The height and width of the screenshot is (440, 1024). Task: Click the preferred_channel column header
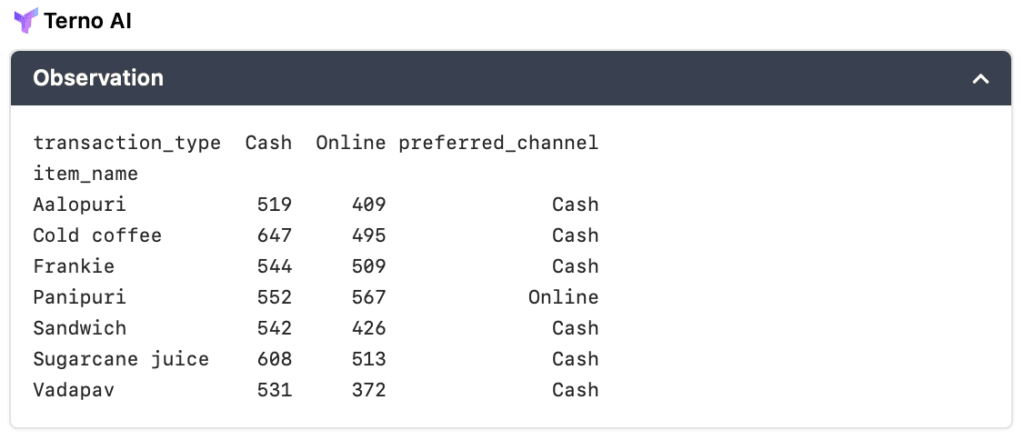coord(498,143)
